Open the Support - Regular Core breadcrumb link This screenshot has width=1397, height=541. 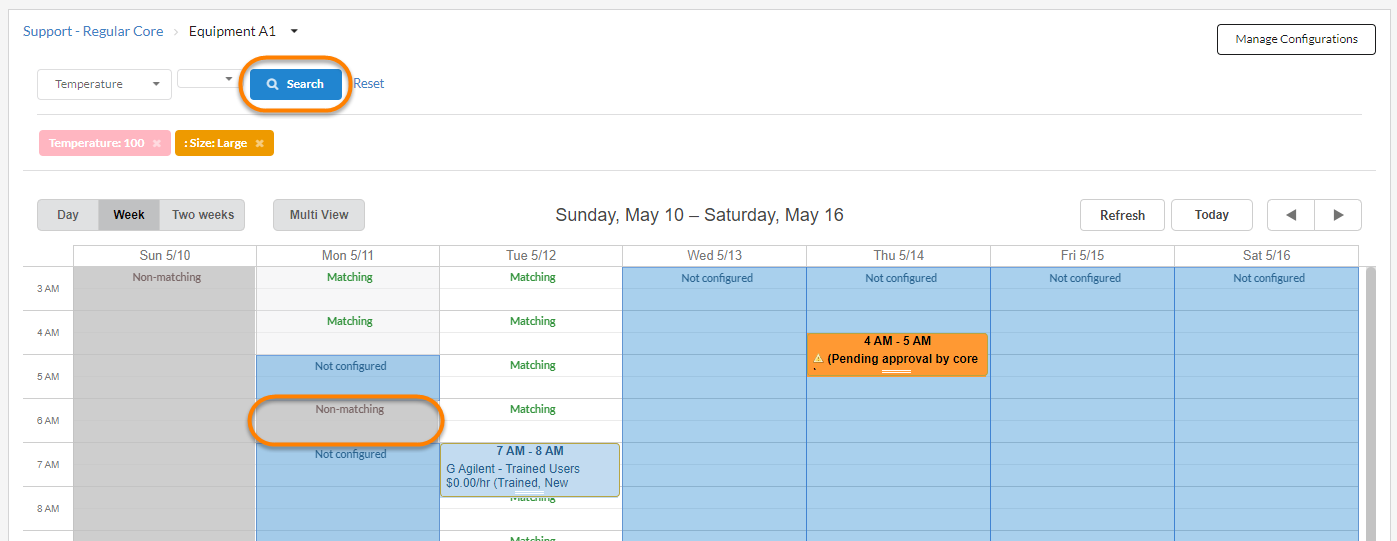[x=93, y=32]
